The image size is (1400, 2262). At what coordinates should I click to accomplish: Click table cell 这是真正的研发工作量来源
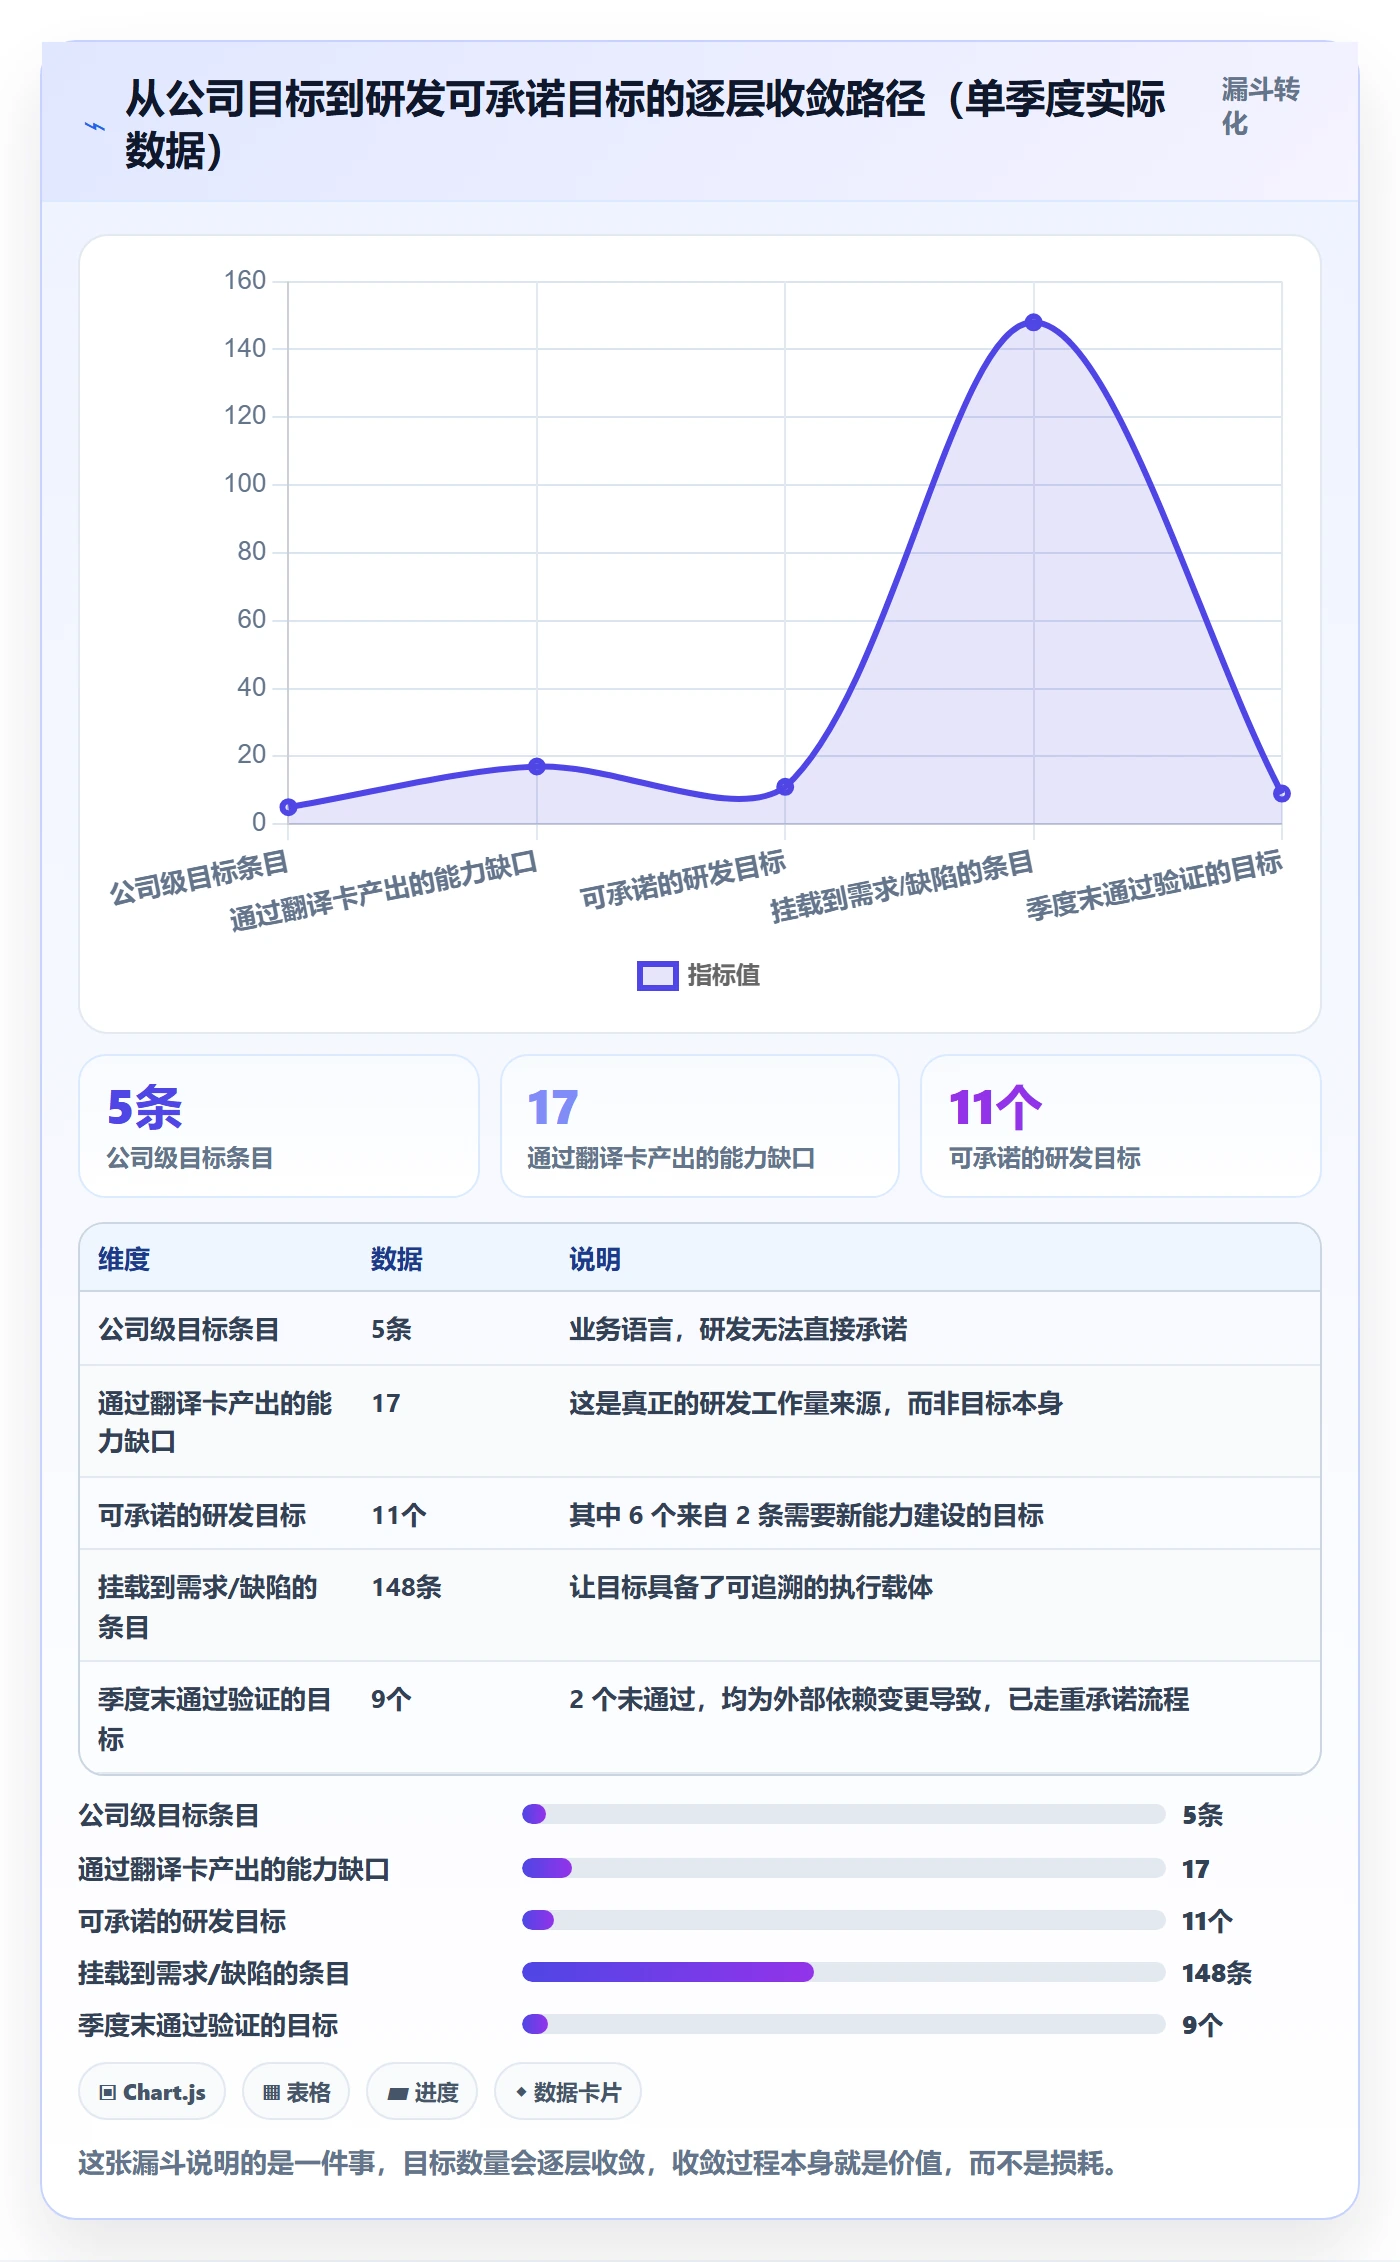pos(815,1403)
